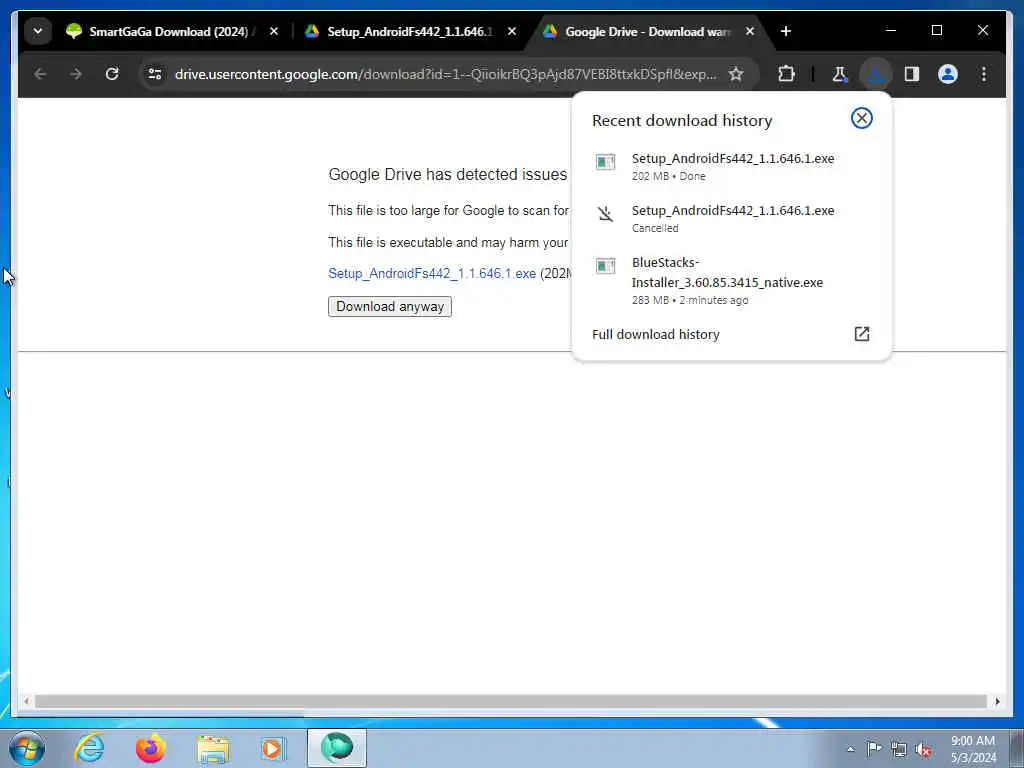Launch Firefox from taskbar
This screenshot has height=768, width=1024.
point(151,748)
